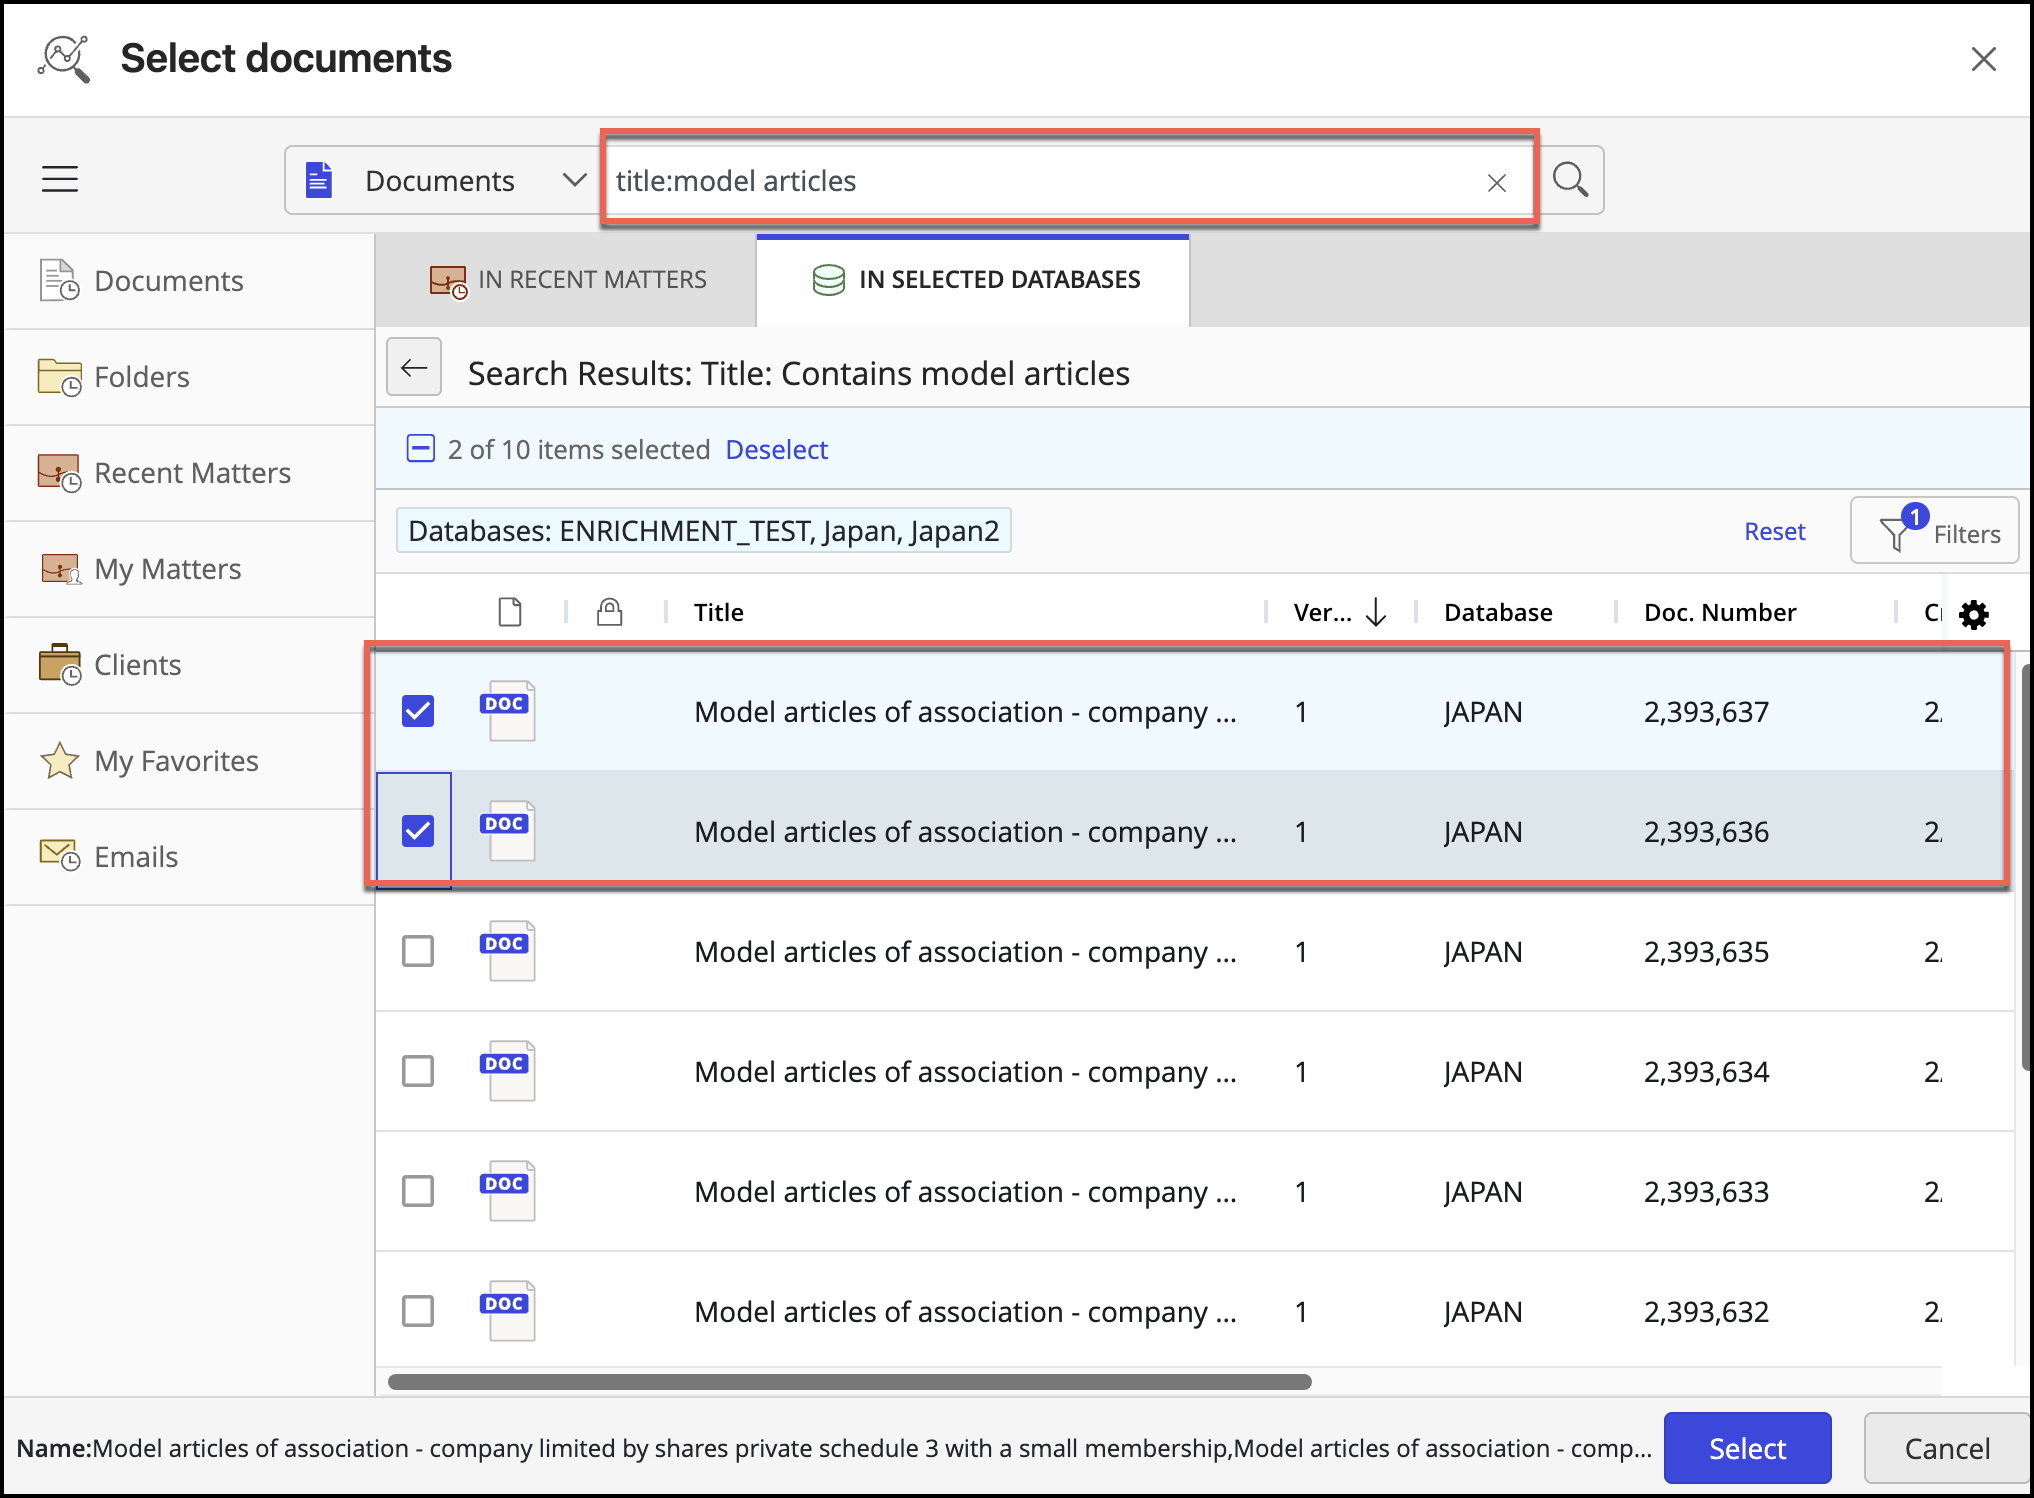Click the blue Select button

1746,1448
